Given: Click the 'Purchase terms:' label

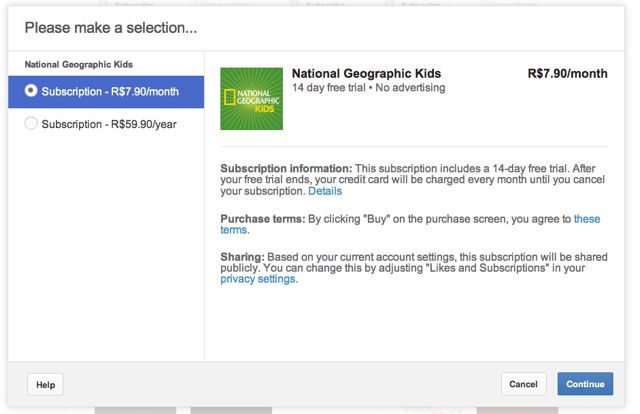Looking at the screenshot, I should (x=263, y=219).
